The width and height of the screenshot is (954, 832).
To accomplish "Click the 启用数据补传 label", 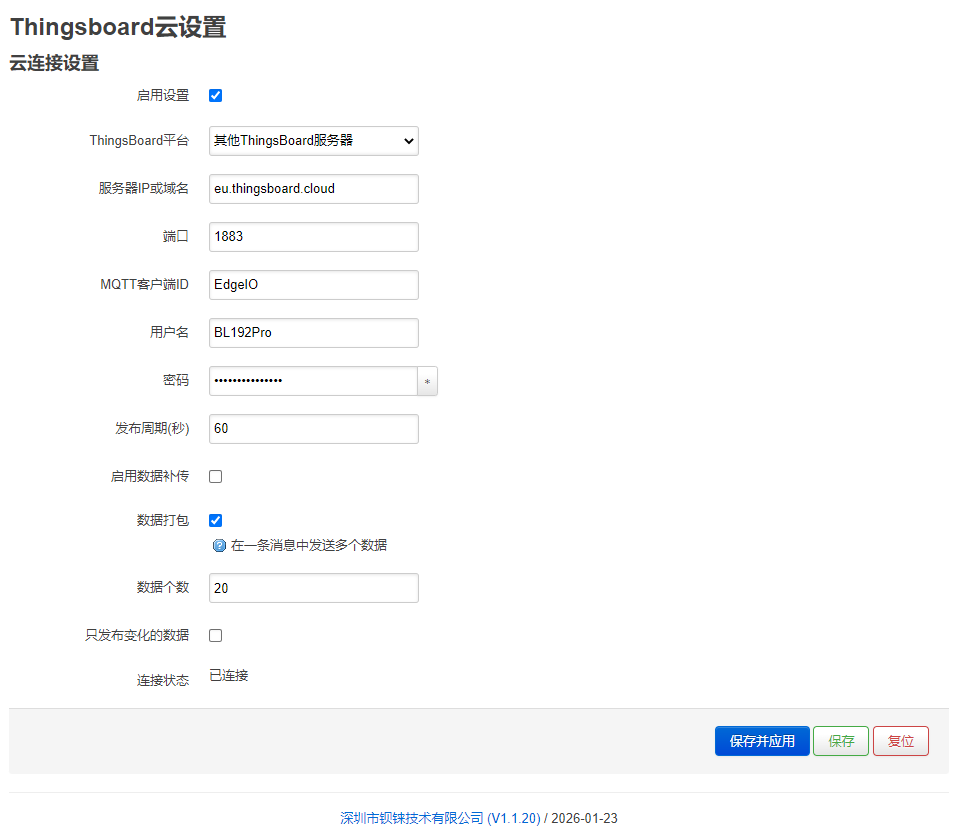I will [150, 477].
